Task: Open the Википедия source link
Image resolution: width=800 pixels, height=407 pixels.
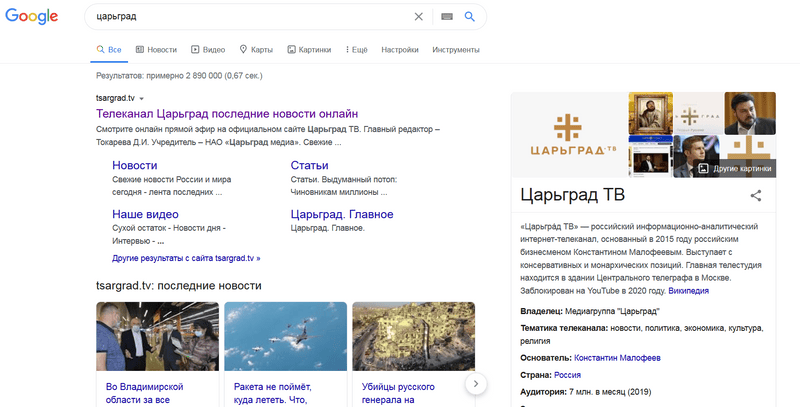Action: pos(688,290)
